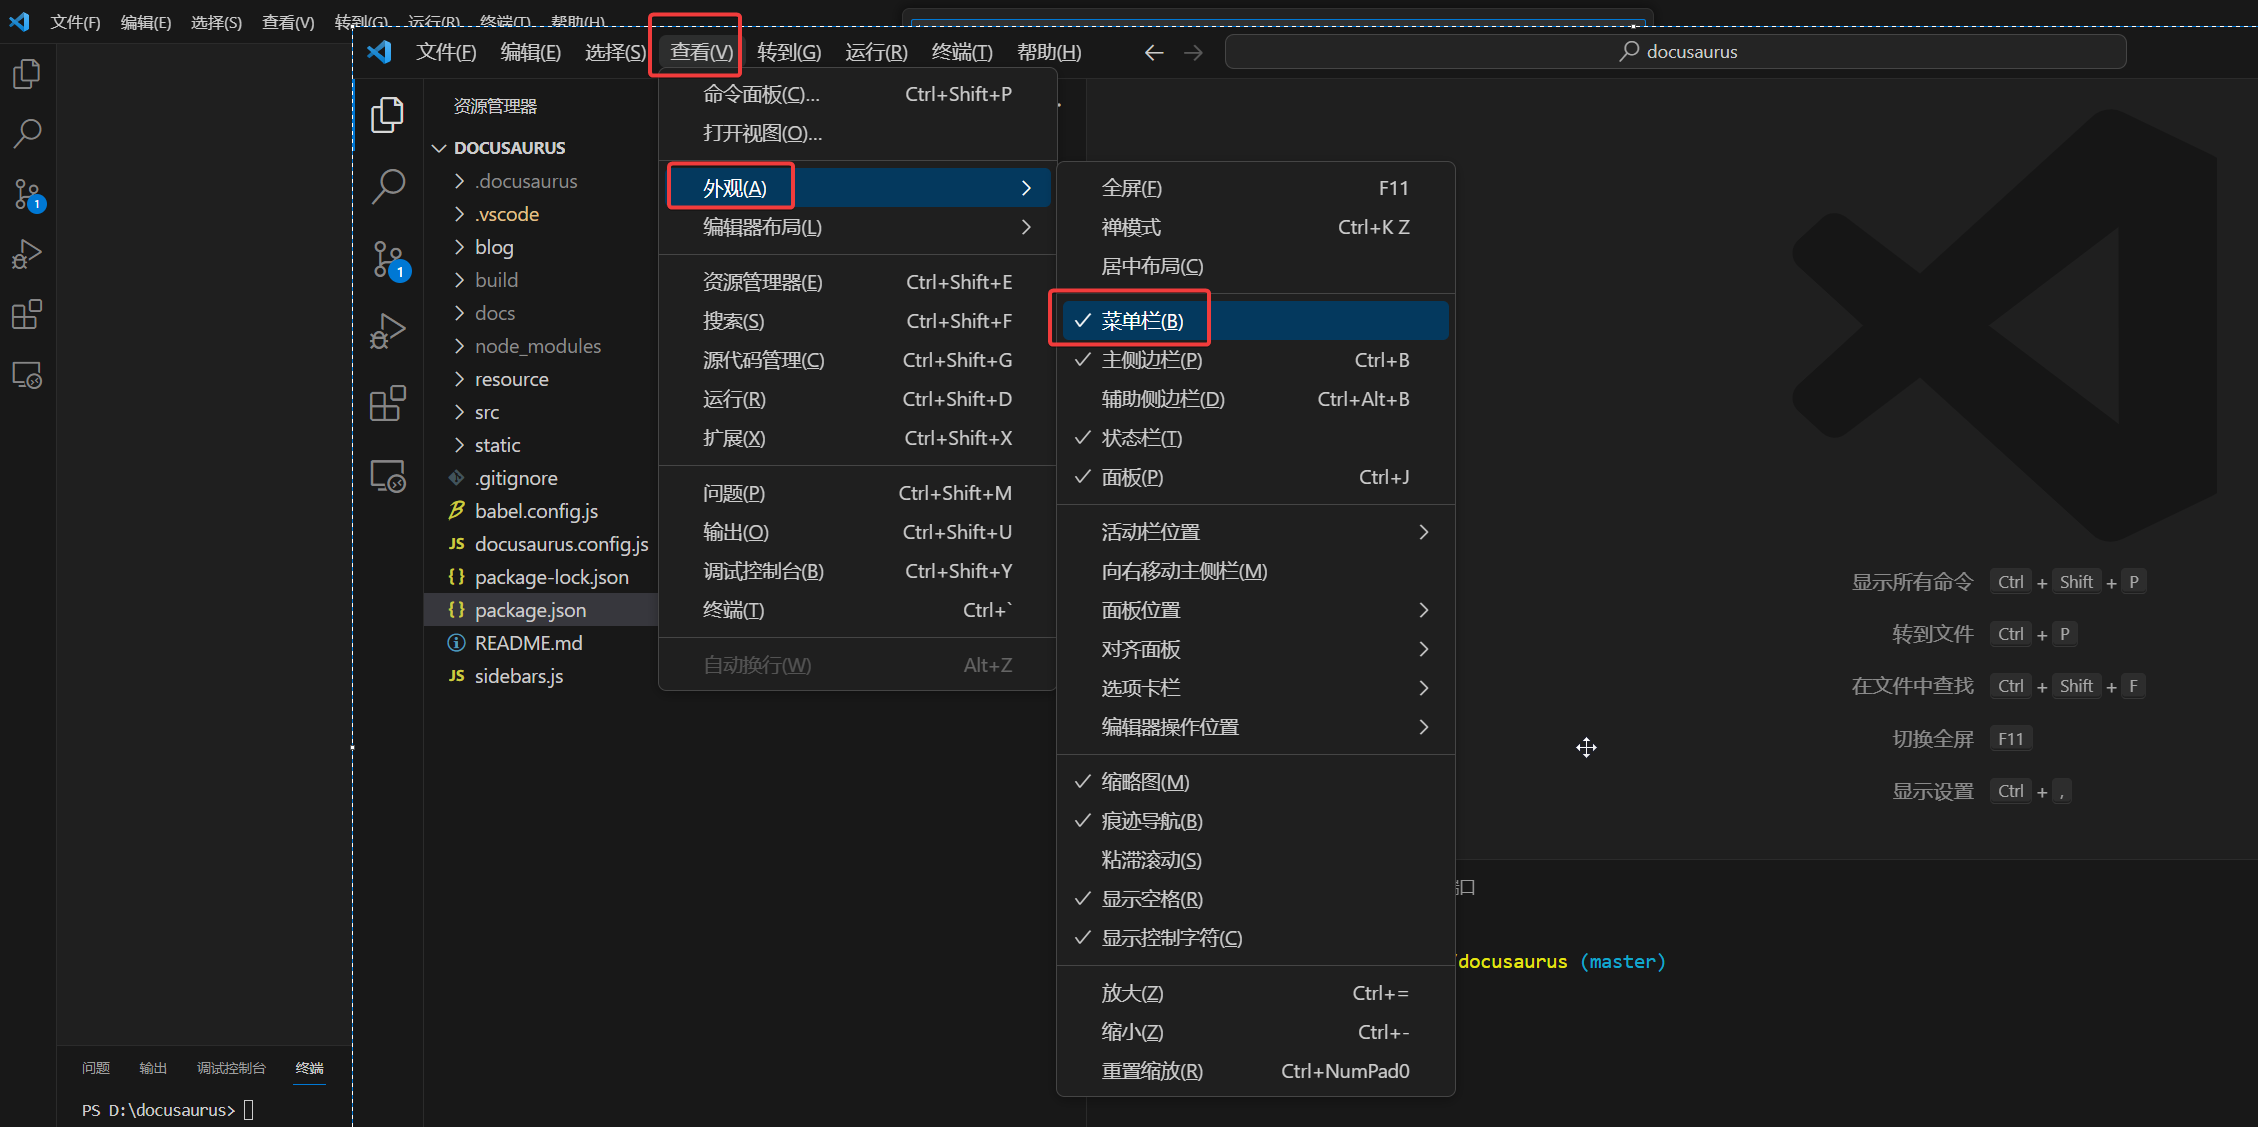Select 全屏(F) in appearance submenu
The height and width of the screenshot is (1127, 2258).
[1255, 188]
